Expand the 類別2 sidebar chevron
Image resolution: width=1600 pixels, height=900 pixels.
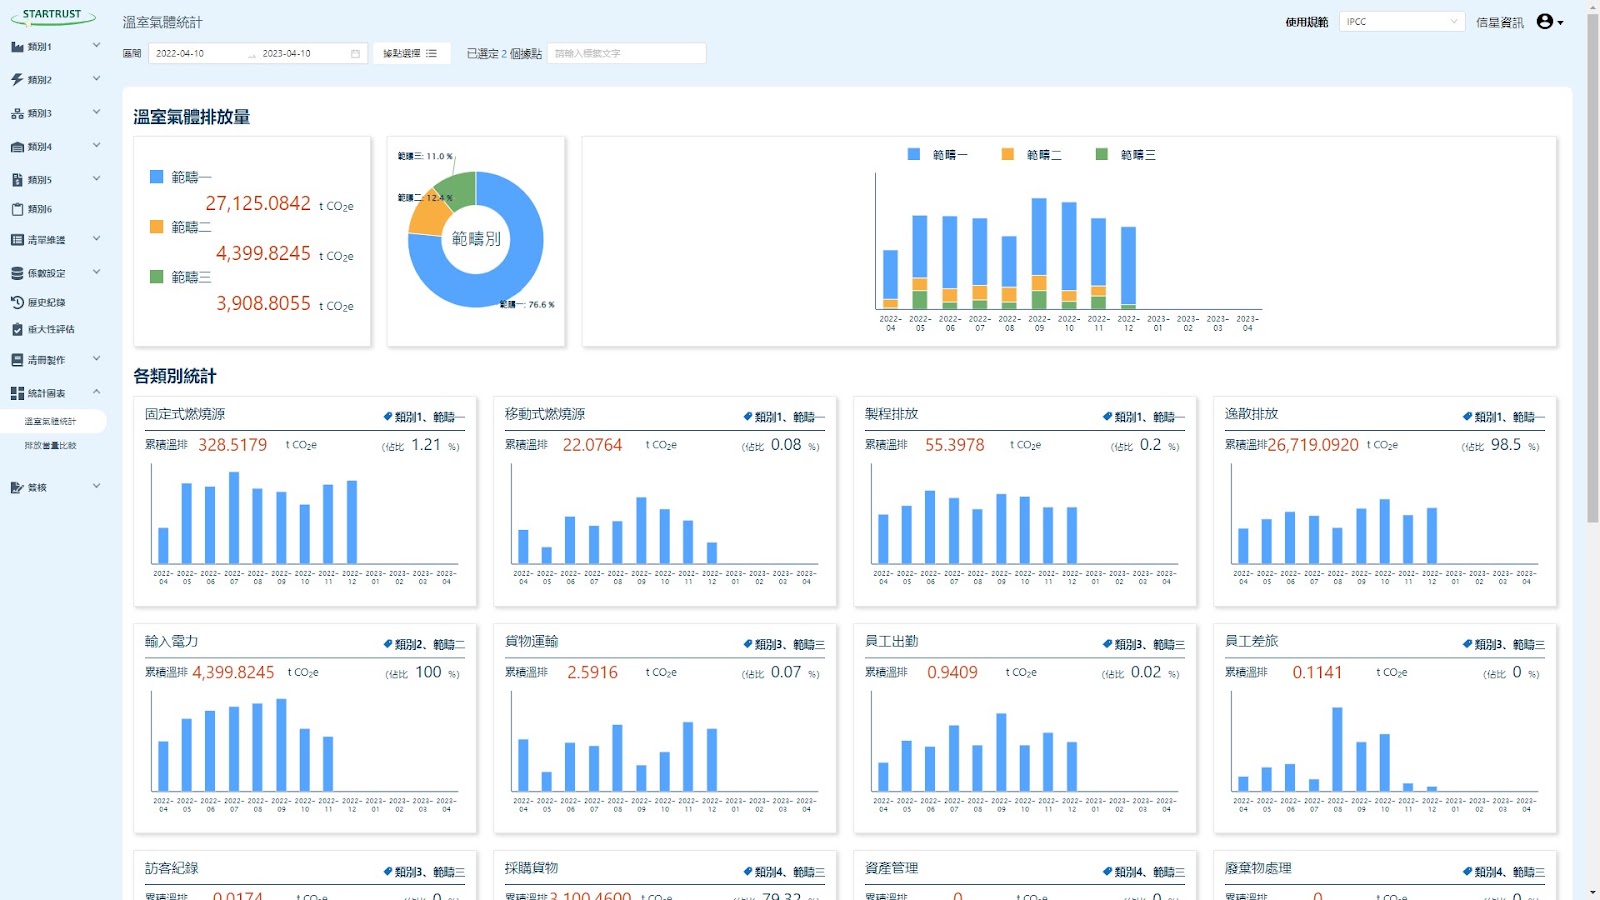(96, 79)
